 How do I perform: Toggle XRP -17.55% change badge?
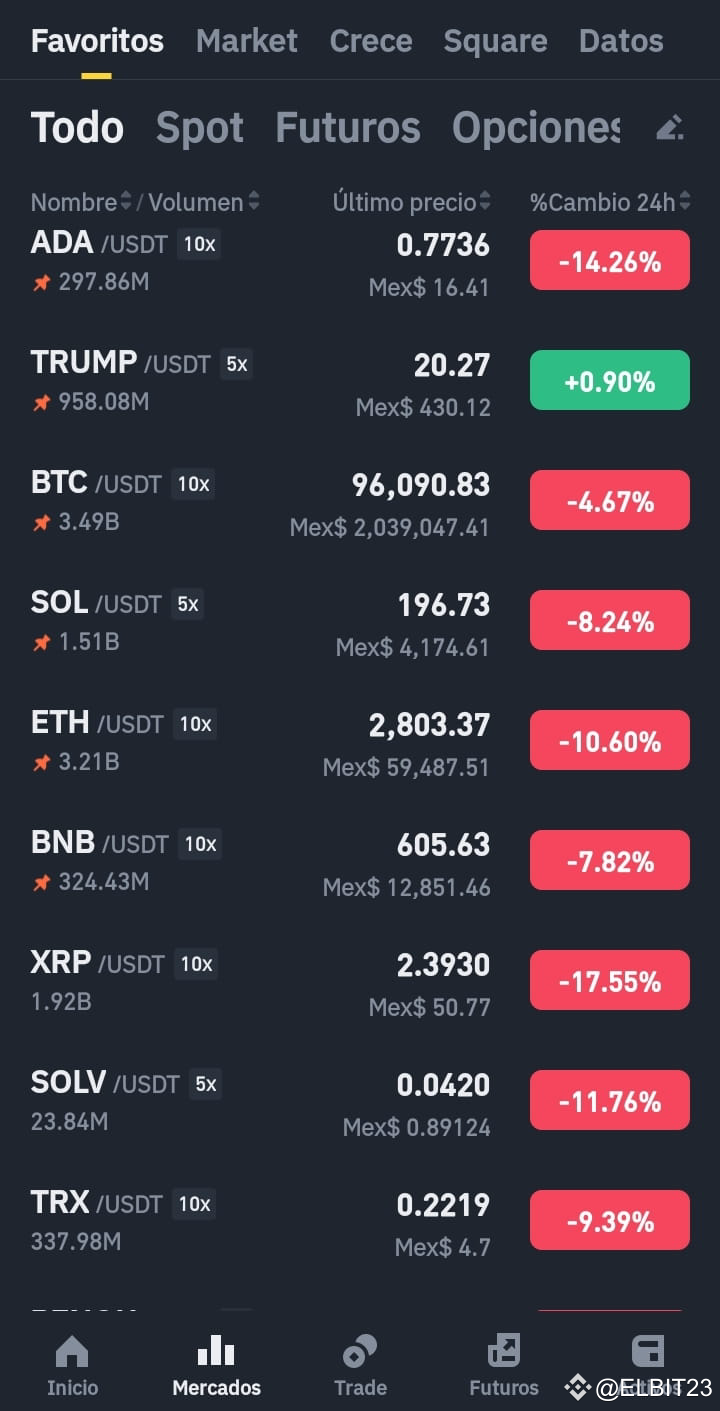click(610, 980)
